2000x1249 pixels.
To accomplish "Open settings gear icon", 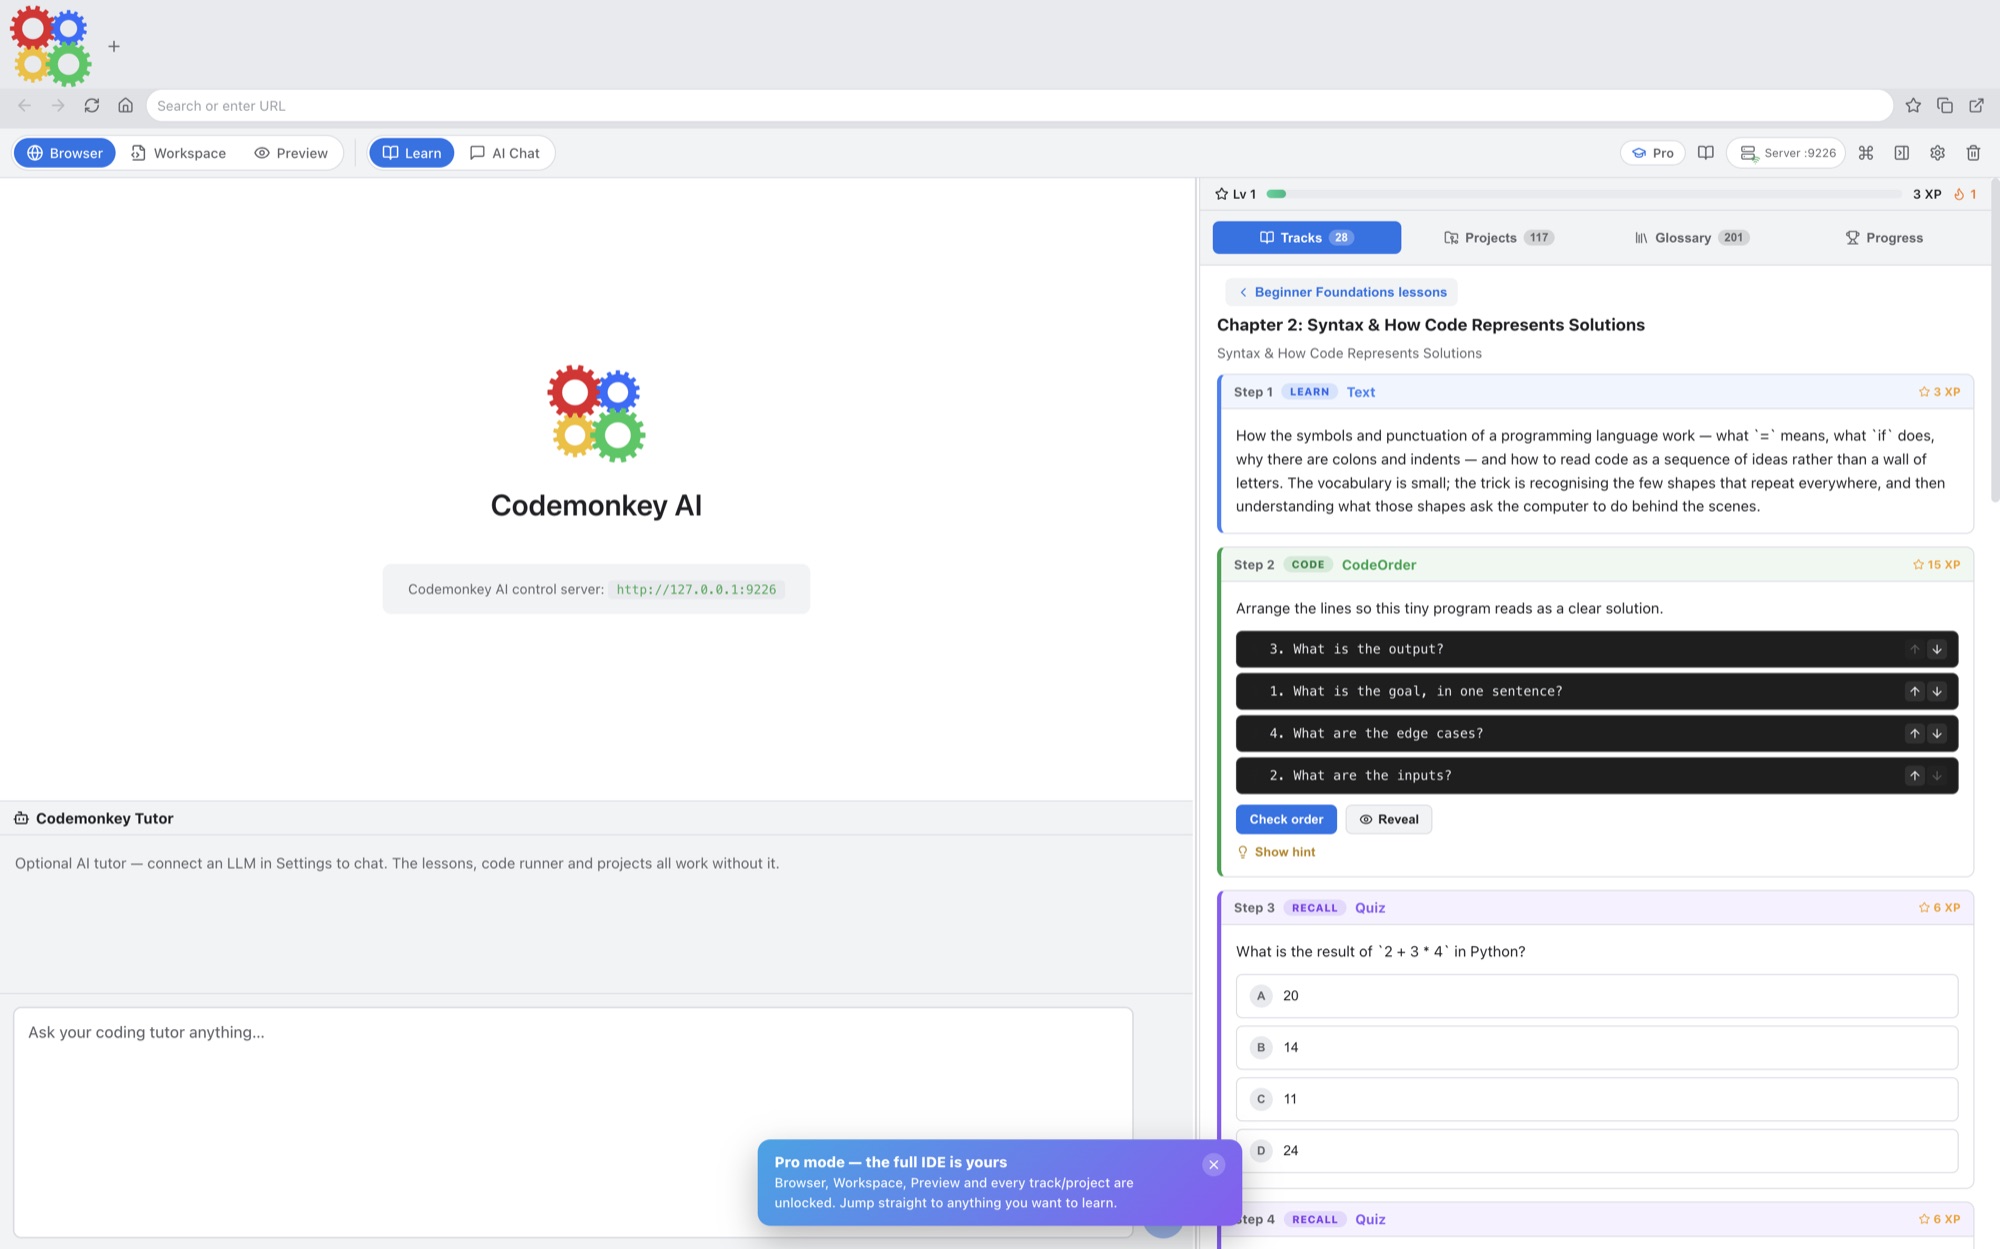I will coord(1938,153).
